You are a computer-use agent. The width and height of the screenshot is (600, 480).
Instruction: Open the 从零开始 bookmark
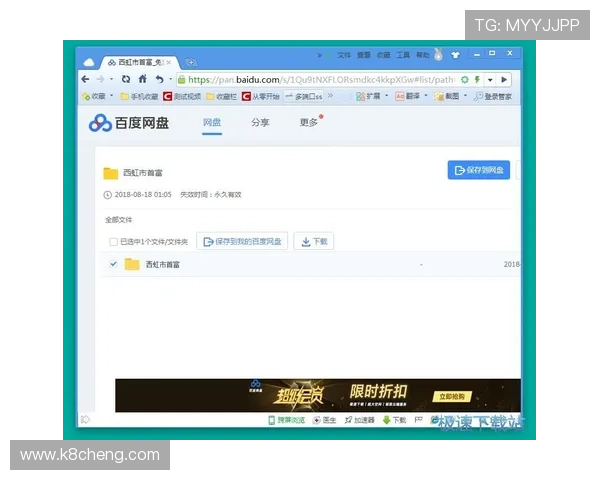261,96
